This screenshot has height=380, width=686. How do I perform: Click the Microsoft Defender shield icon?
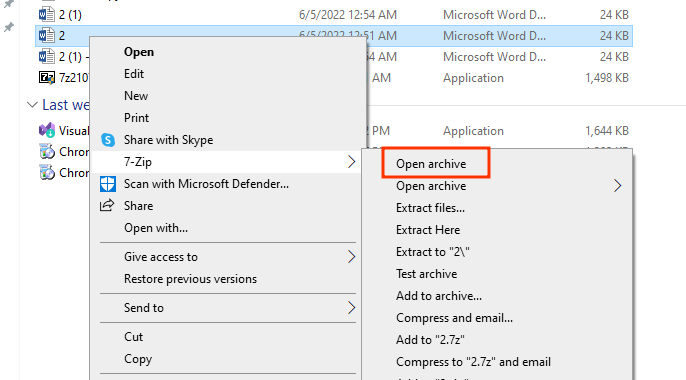(108, 184)
